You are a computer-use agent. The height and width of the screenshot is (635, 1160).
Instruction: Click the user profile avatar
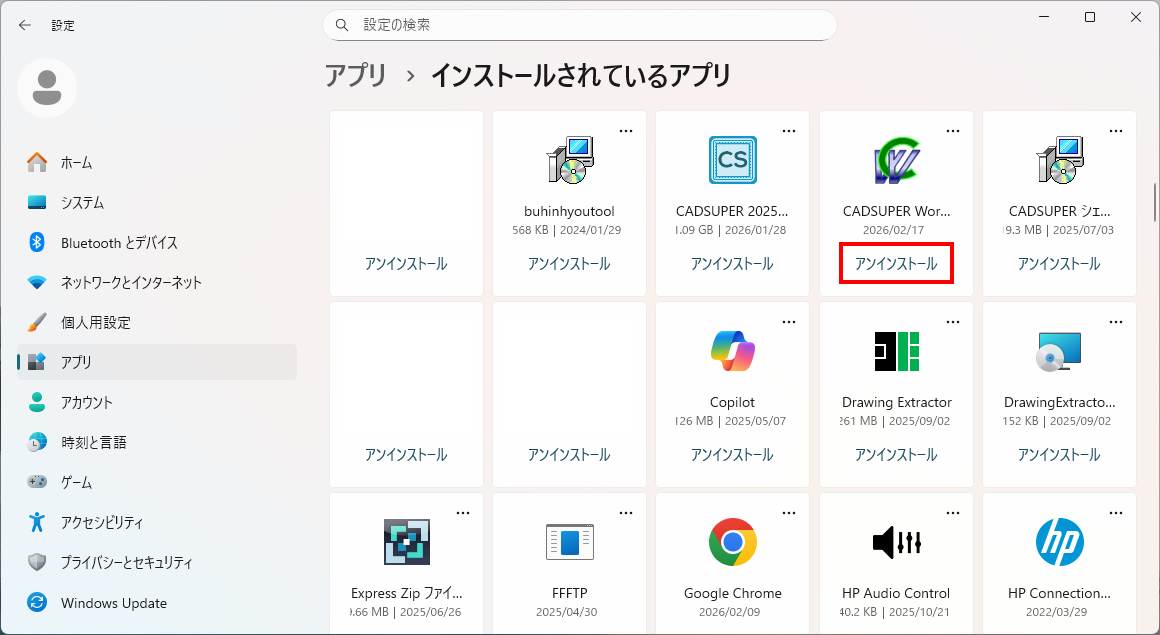tap(47, 88)
